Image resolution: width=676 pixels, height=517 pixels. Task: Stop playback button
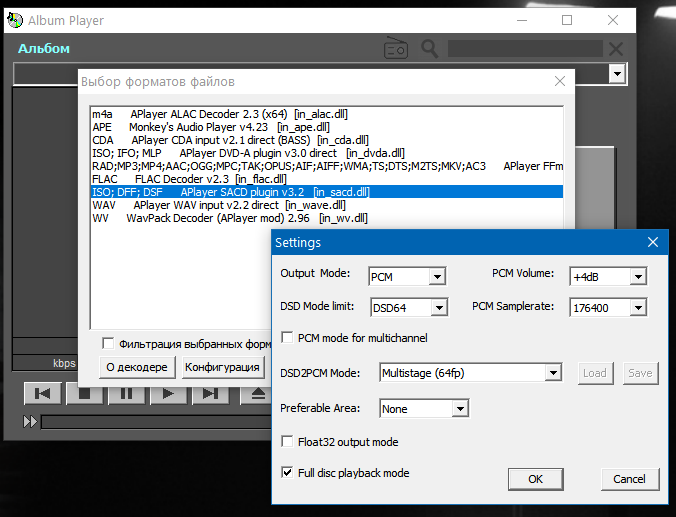84,393
